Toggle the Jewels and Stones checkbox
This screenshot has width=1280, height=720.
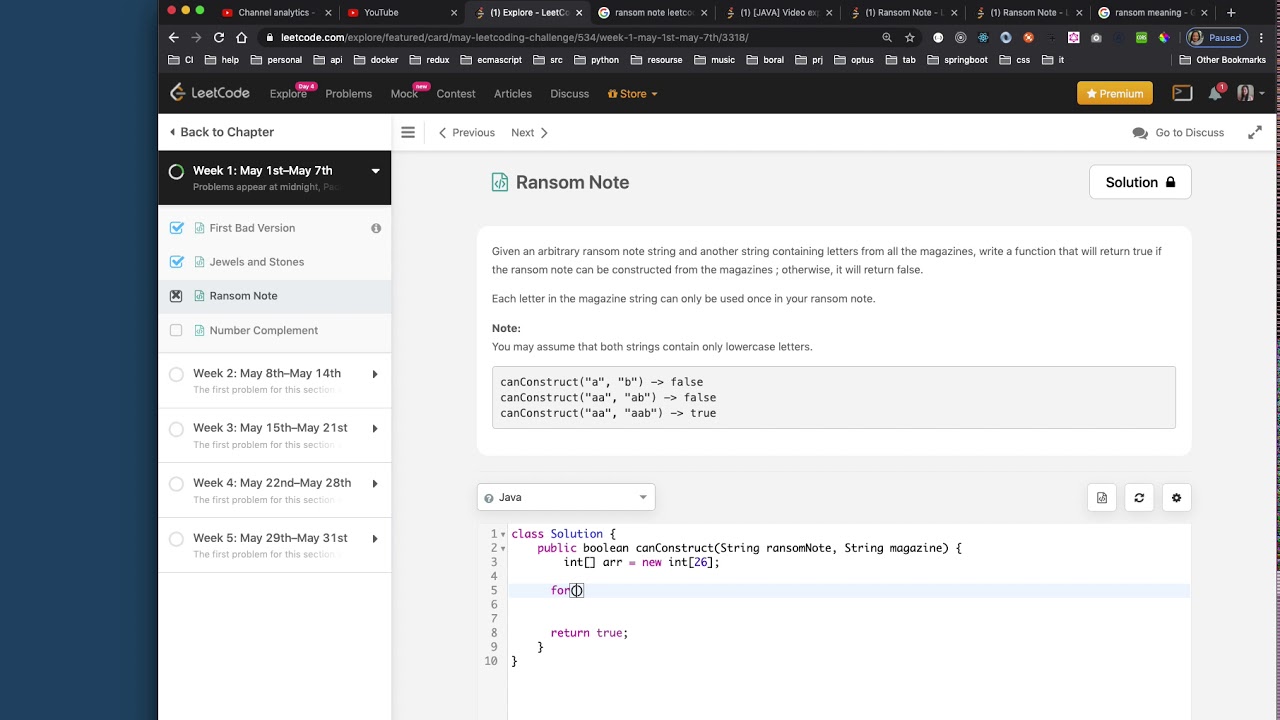[177, 262]
